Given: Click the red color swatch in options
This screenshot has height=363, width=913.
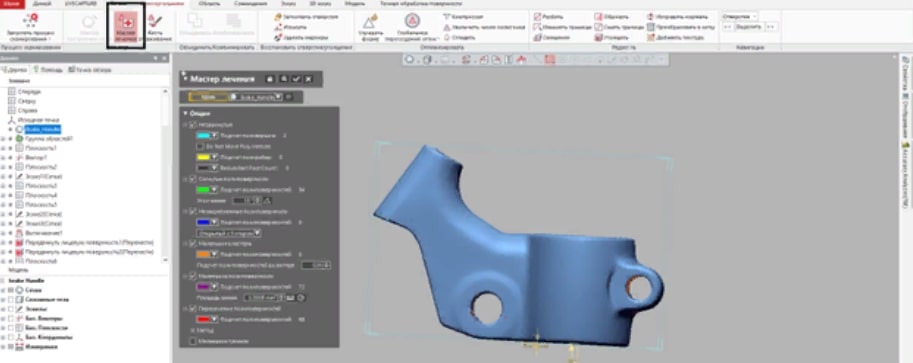Looking at the screenshot, I should [203, 319].
